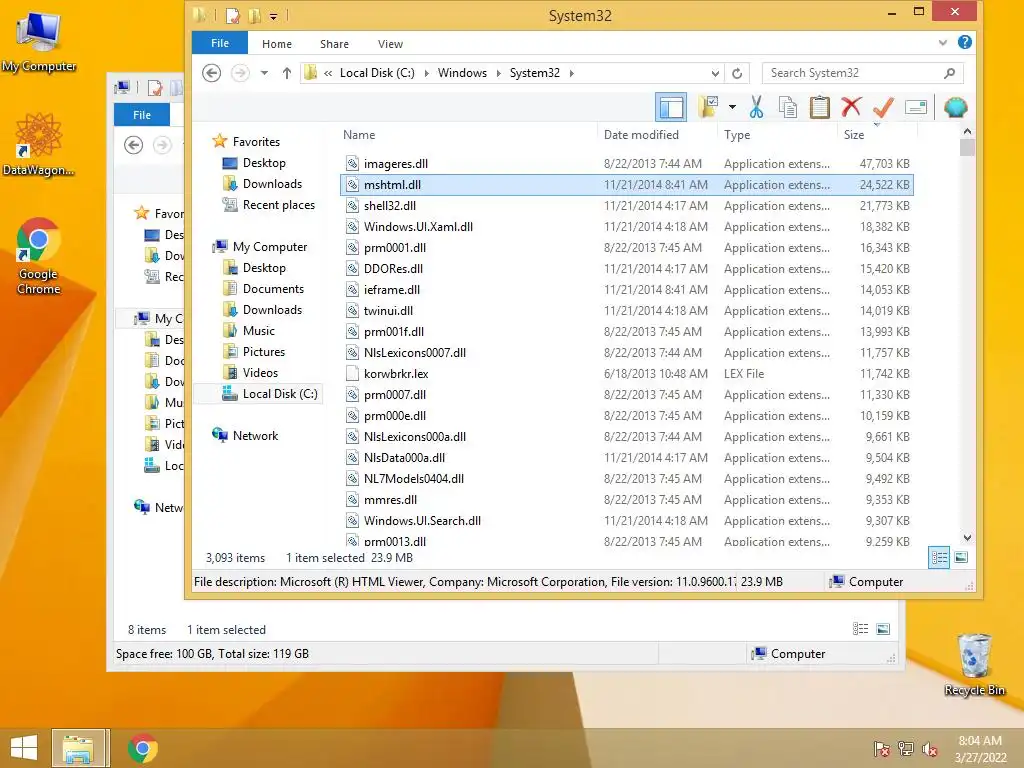Select Recent places in navigation pane
The width and height of the screenshot is (1024, 768).
[278, 204]
